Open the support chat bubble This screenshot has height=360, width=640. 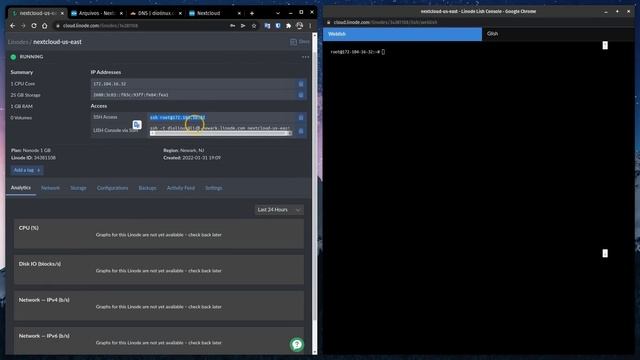297,344
